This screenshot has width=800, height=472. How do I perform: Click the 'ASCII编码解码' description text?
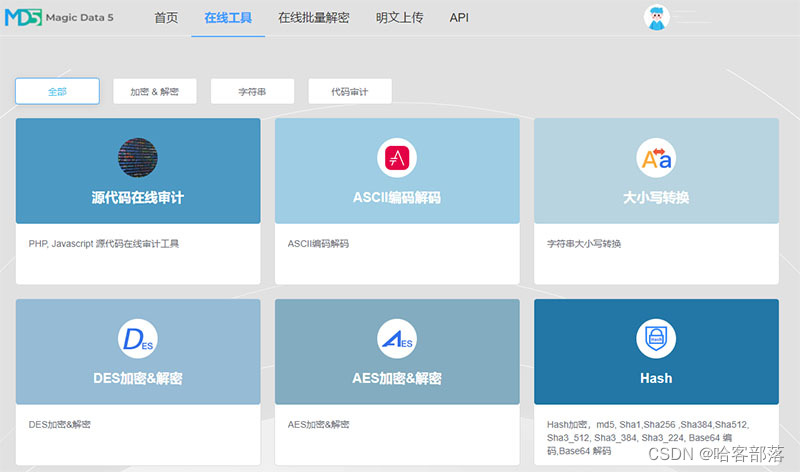tap(318, 244)
